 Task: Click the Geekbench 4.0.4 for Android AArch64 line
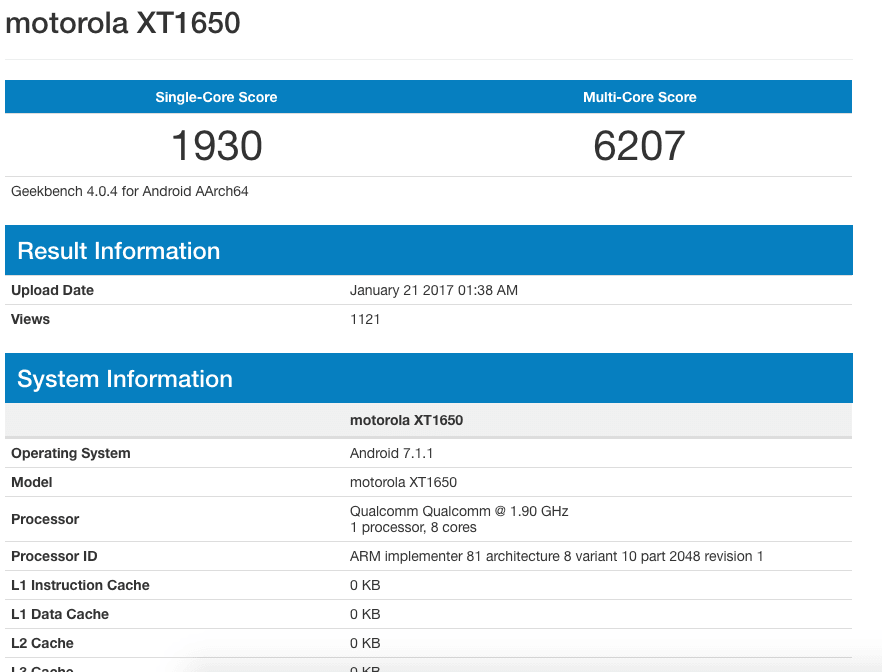(129, 191)
